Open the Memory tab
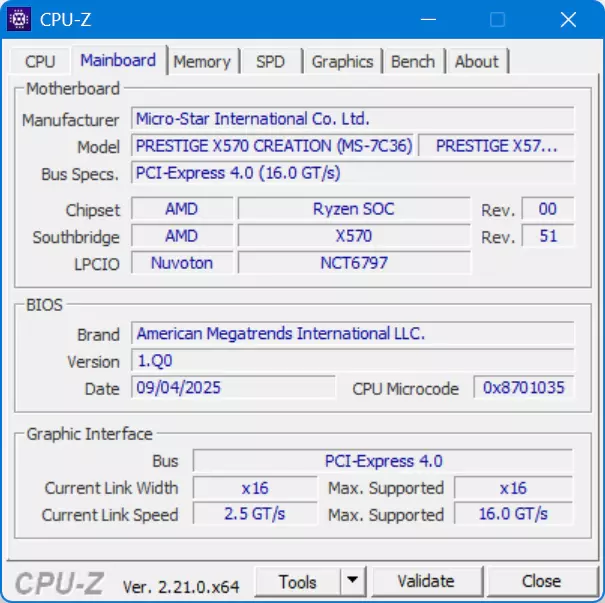The height and width of the screenshot is (603, 605). 202,61
